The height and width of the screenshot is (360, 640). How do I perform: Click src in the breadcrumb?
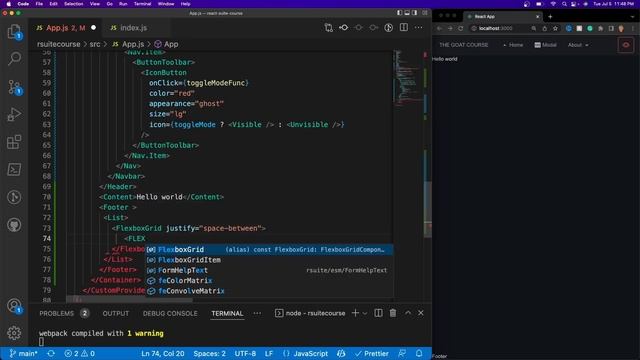95,44
